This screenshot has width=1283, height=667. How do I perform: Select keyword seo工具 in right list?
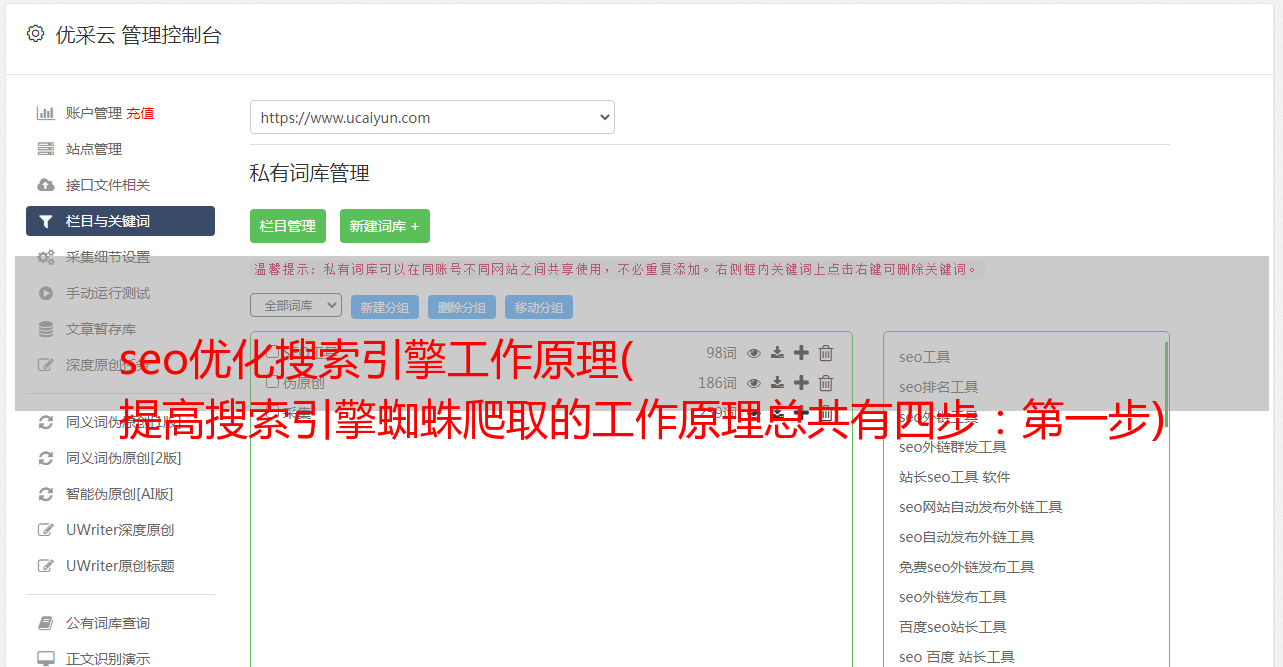click(925, 357)
